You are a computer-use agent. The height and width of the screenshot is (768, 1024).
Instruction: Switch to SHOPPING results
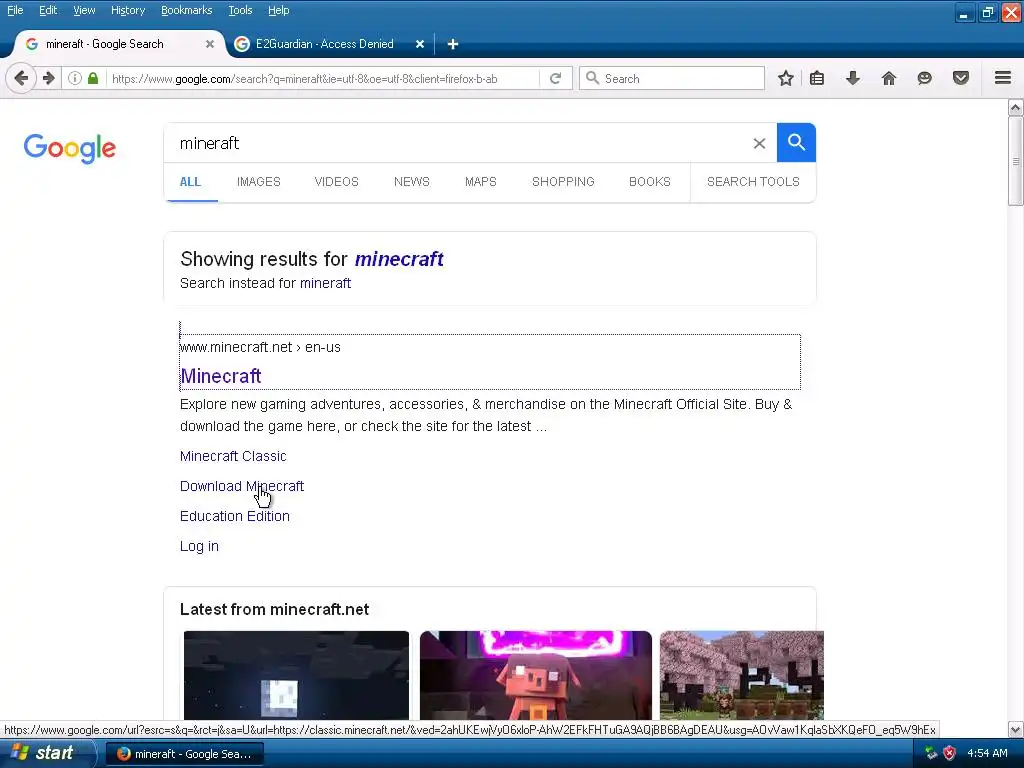click(x=563, y=182)
